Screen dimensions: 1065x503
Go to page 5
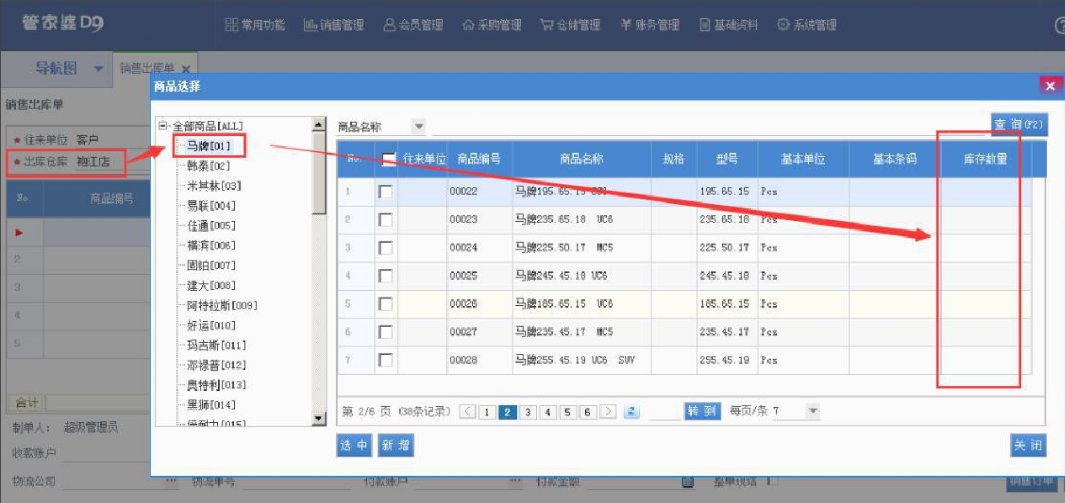(x=568, y=412)
